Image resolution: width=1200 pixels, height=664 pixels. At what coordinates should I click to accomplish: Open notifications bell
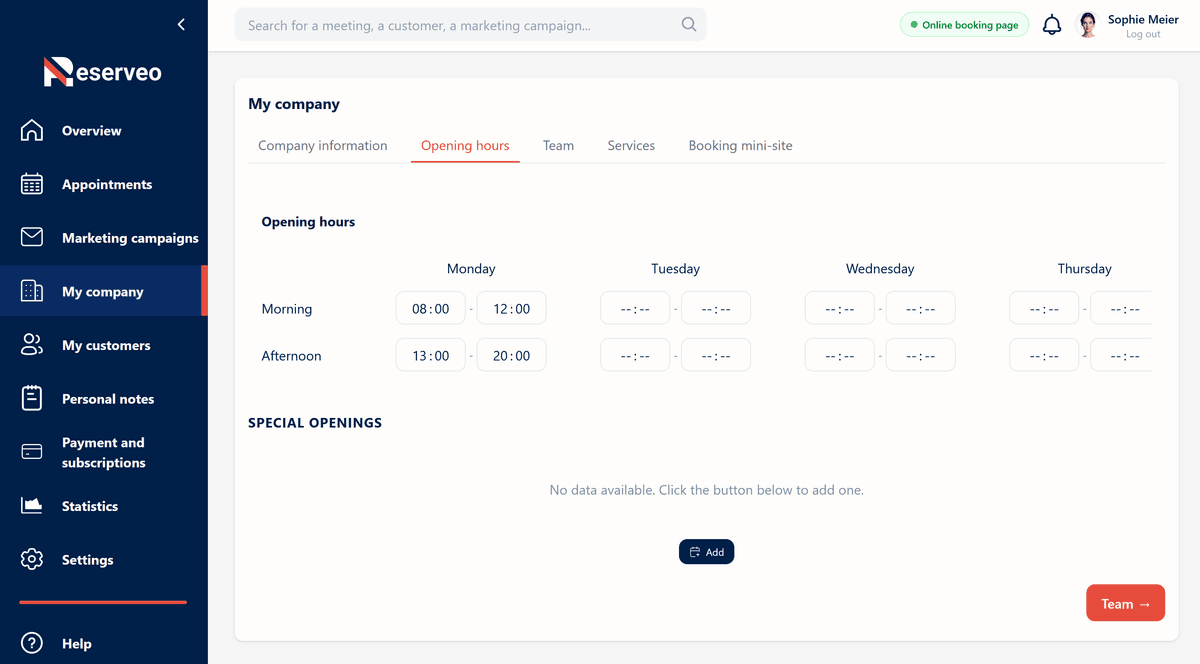1052,25
